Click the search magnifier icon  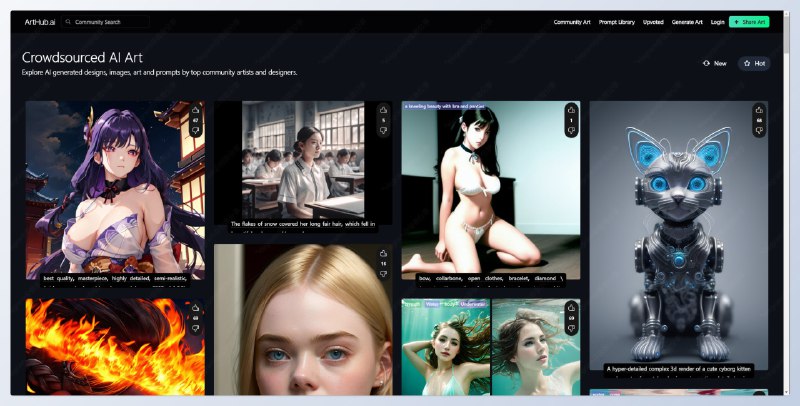(x=68, y=21)
